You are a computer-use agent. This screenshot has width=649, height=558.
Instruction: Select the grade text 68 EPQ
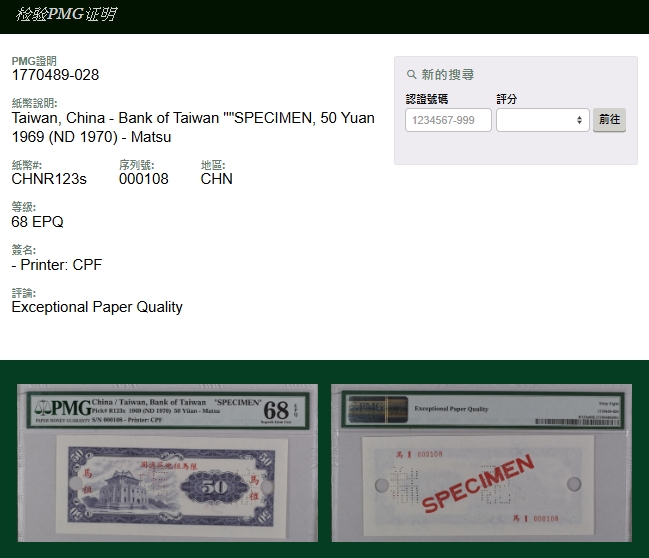(37, 222)
